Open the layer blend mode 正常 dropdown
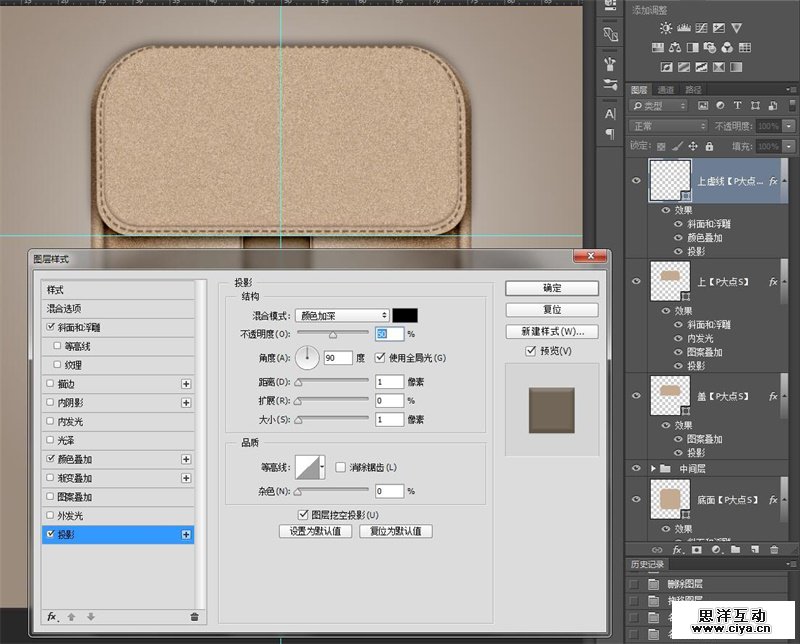 668,126
